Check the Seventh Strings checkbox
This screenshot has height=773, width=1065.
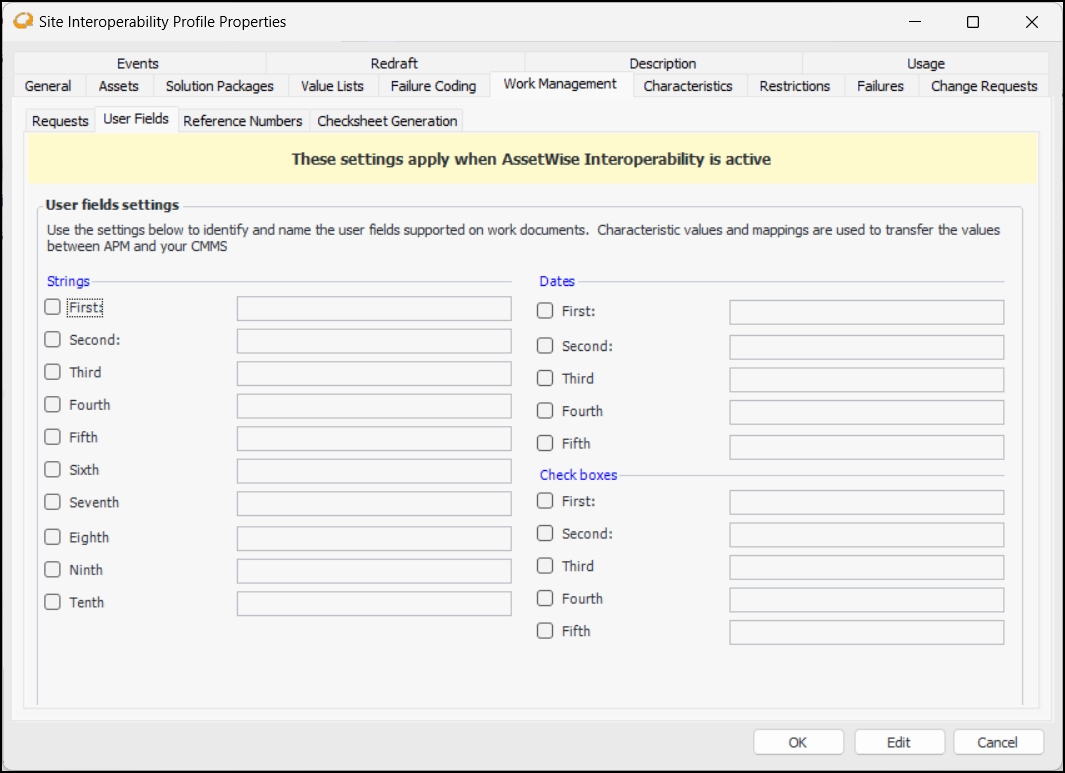(53, 502)
